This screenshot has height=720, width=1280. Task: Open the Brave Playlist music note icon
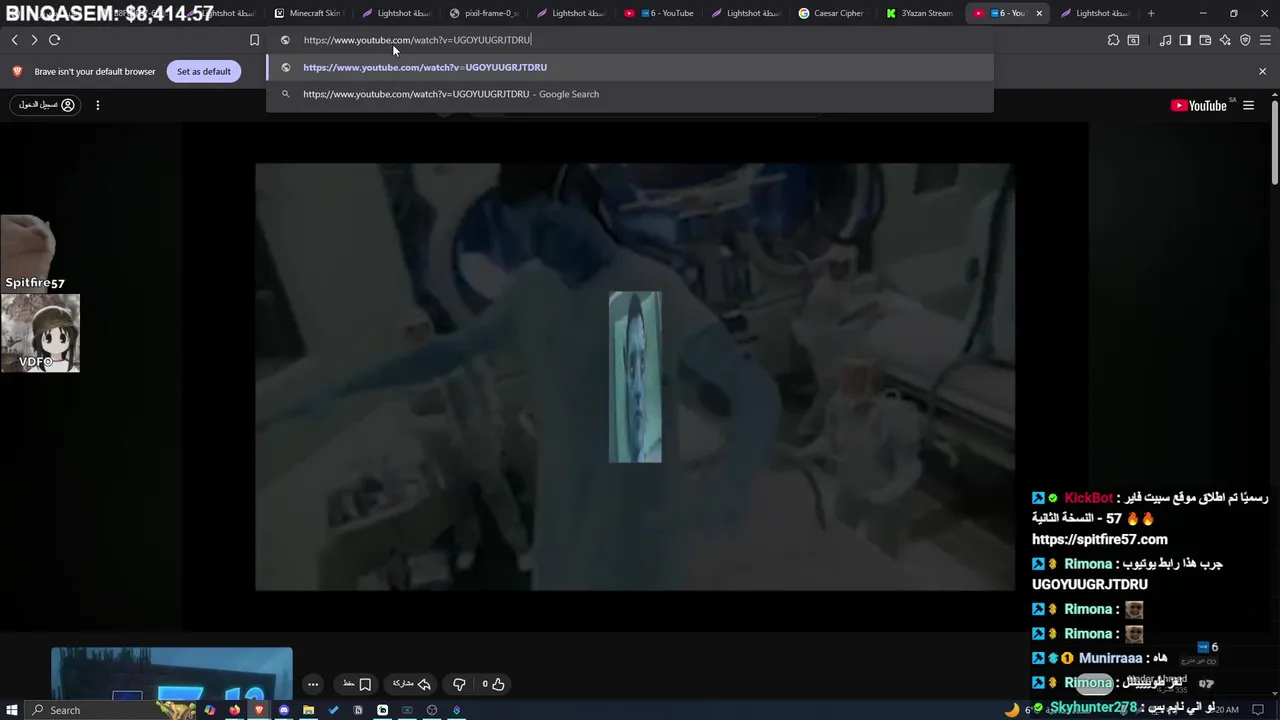(x=1165, y=40)
